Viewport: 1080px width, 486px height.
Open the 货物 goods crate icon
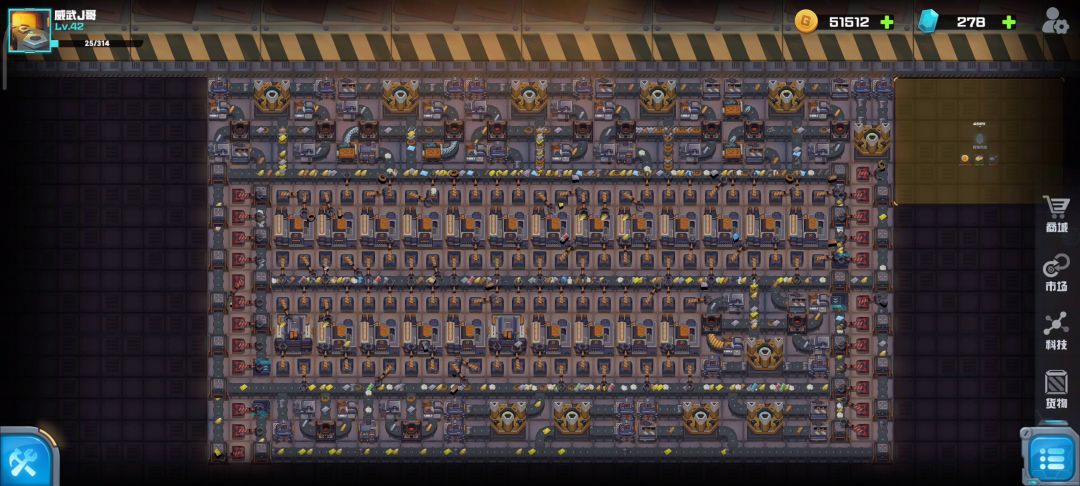pyautogui.click(x=1056, y=388)
